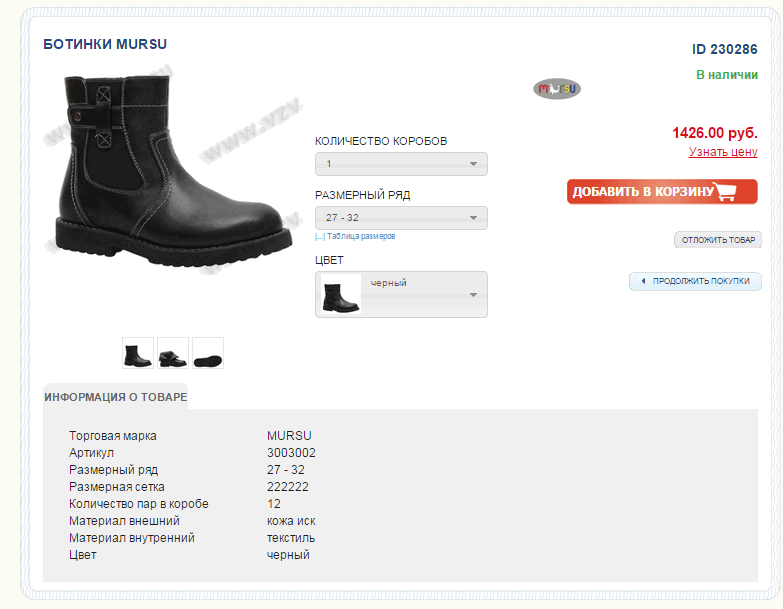Screen dimensions: 783x609
Task: Click the Размерная сетка value 222222
Action: point(288,487)
